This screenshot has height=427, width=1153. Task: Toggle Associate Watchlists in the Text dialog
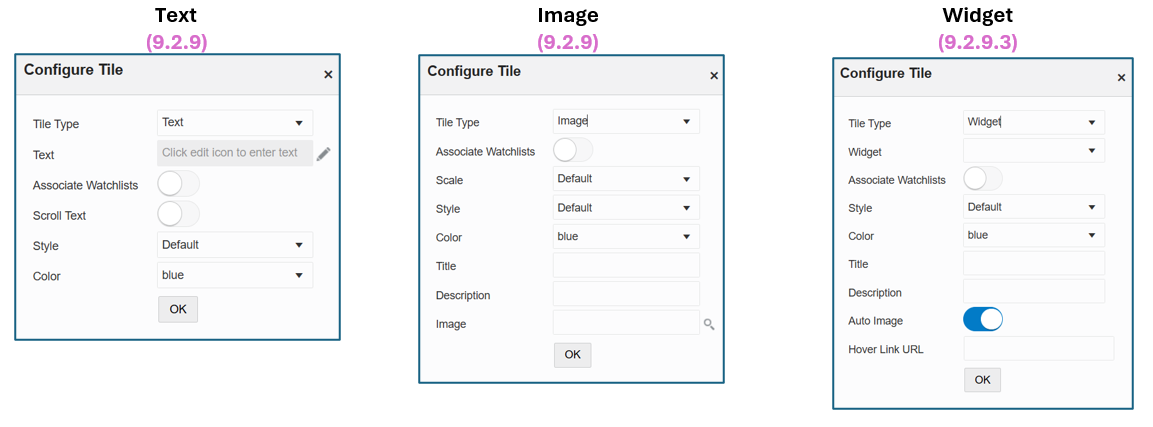pos(178,184)
